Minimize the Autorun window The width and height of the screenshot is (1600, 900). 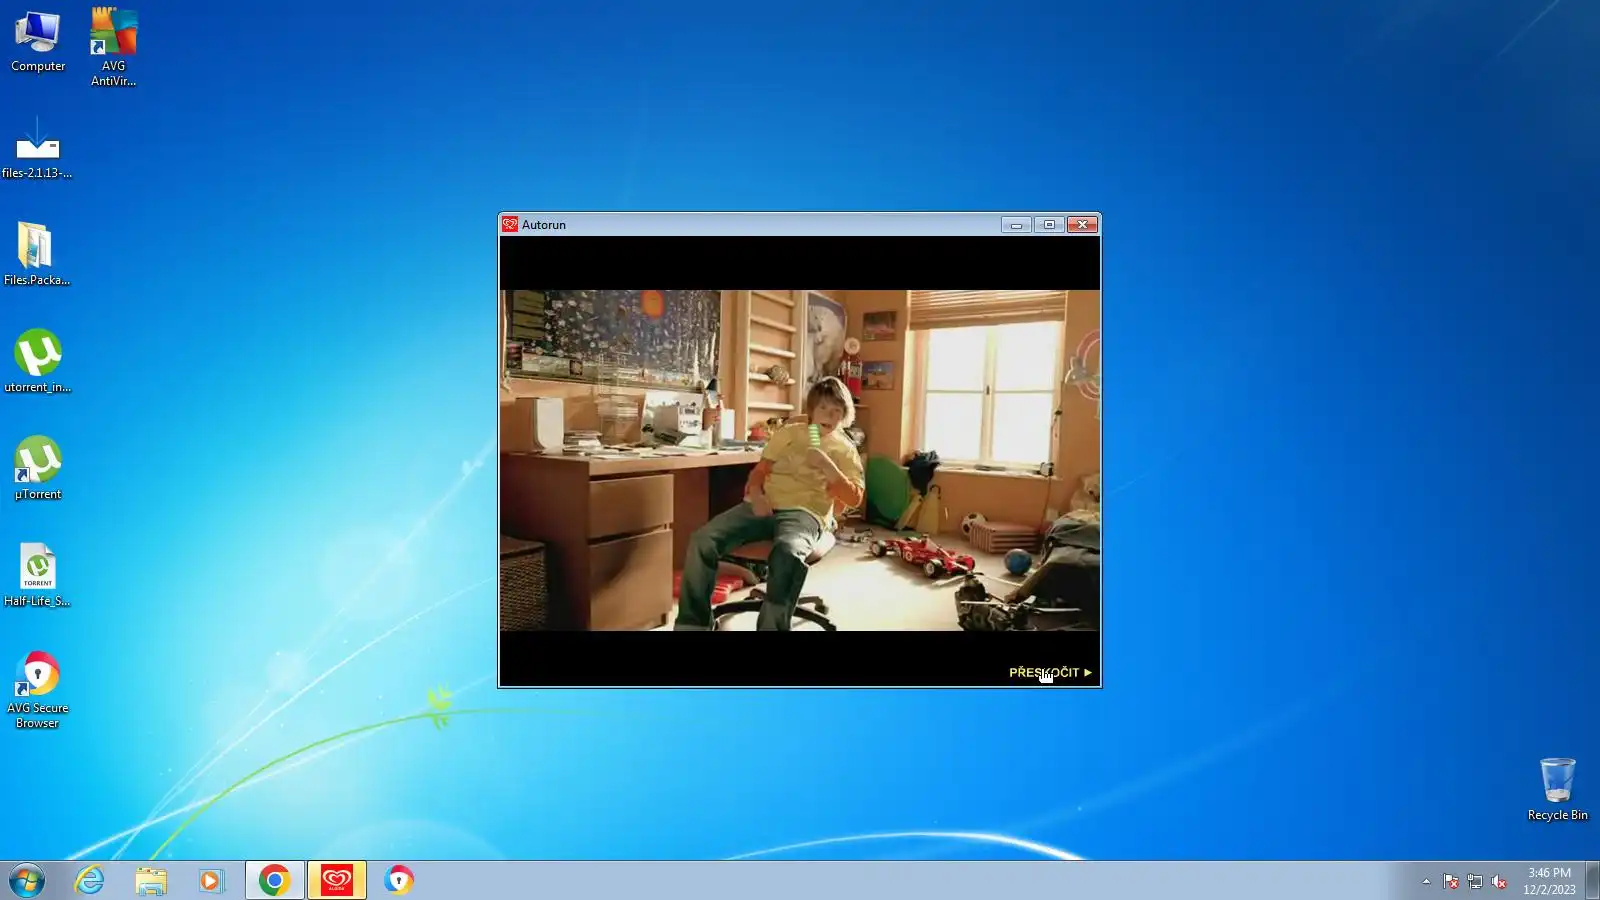tap(1016, 225)
